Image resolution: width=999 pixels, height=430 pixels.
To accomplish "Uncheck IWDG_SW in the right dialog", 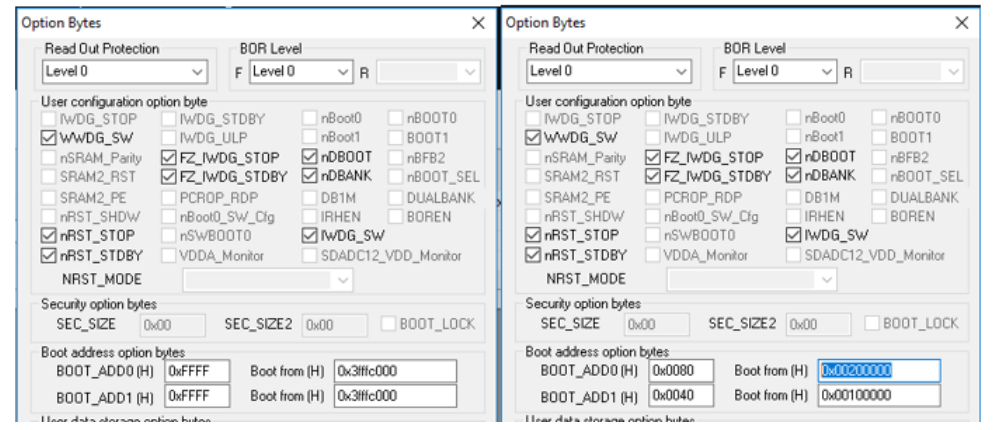I will [794, 235].
